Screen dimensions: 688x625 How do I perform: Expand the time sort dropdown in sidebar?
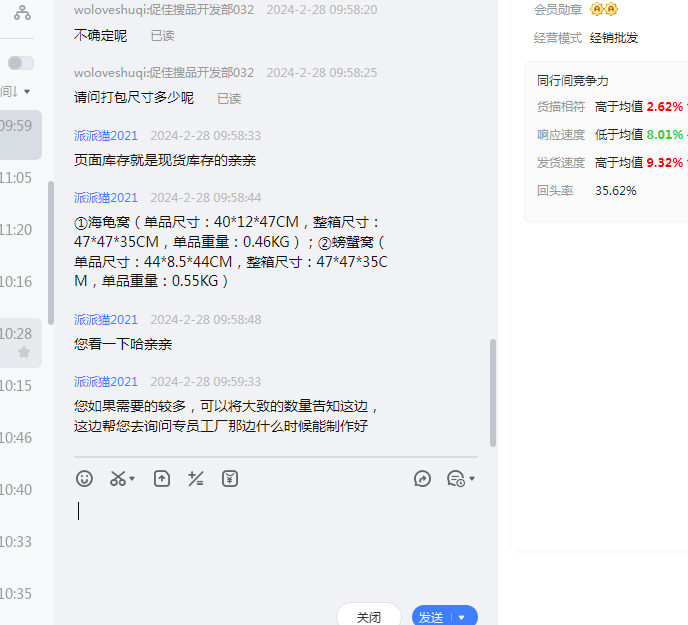[27, 92]
